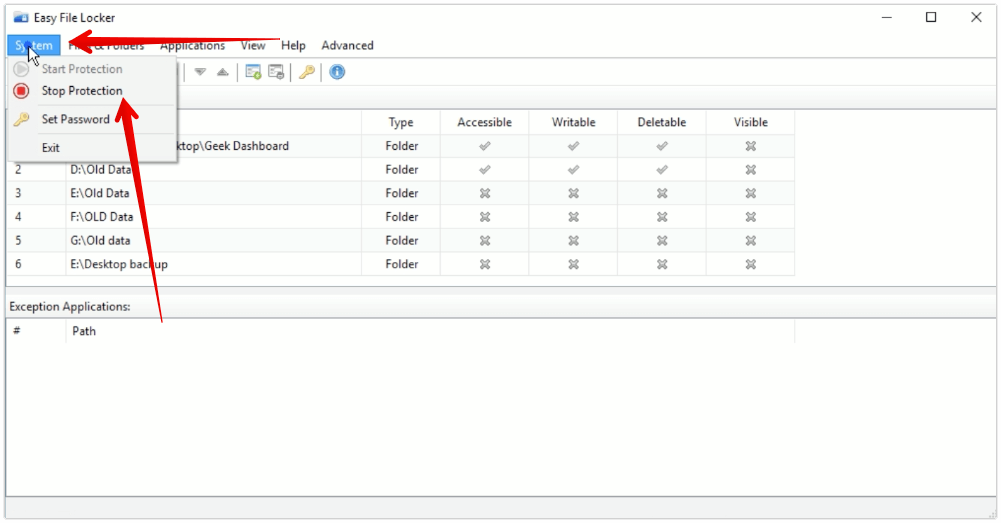This screenshot has height=523, width=1001.
Task: Click the Exception Applications label
Action: pos(70,307)
